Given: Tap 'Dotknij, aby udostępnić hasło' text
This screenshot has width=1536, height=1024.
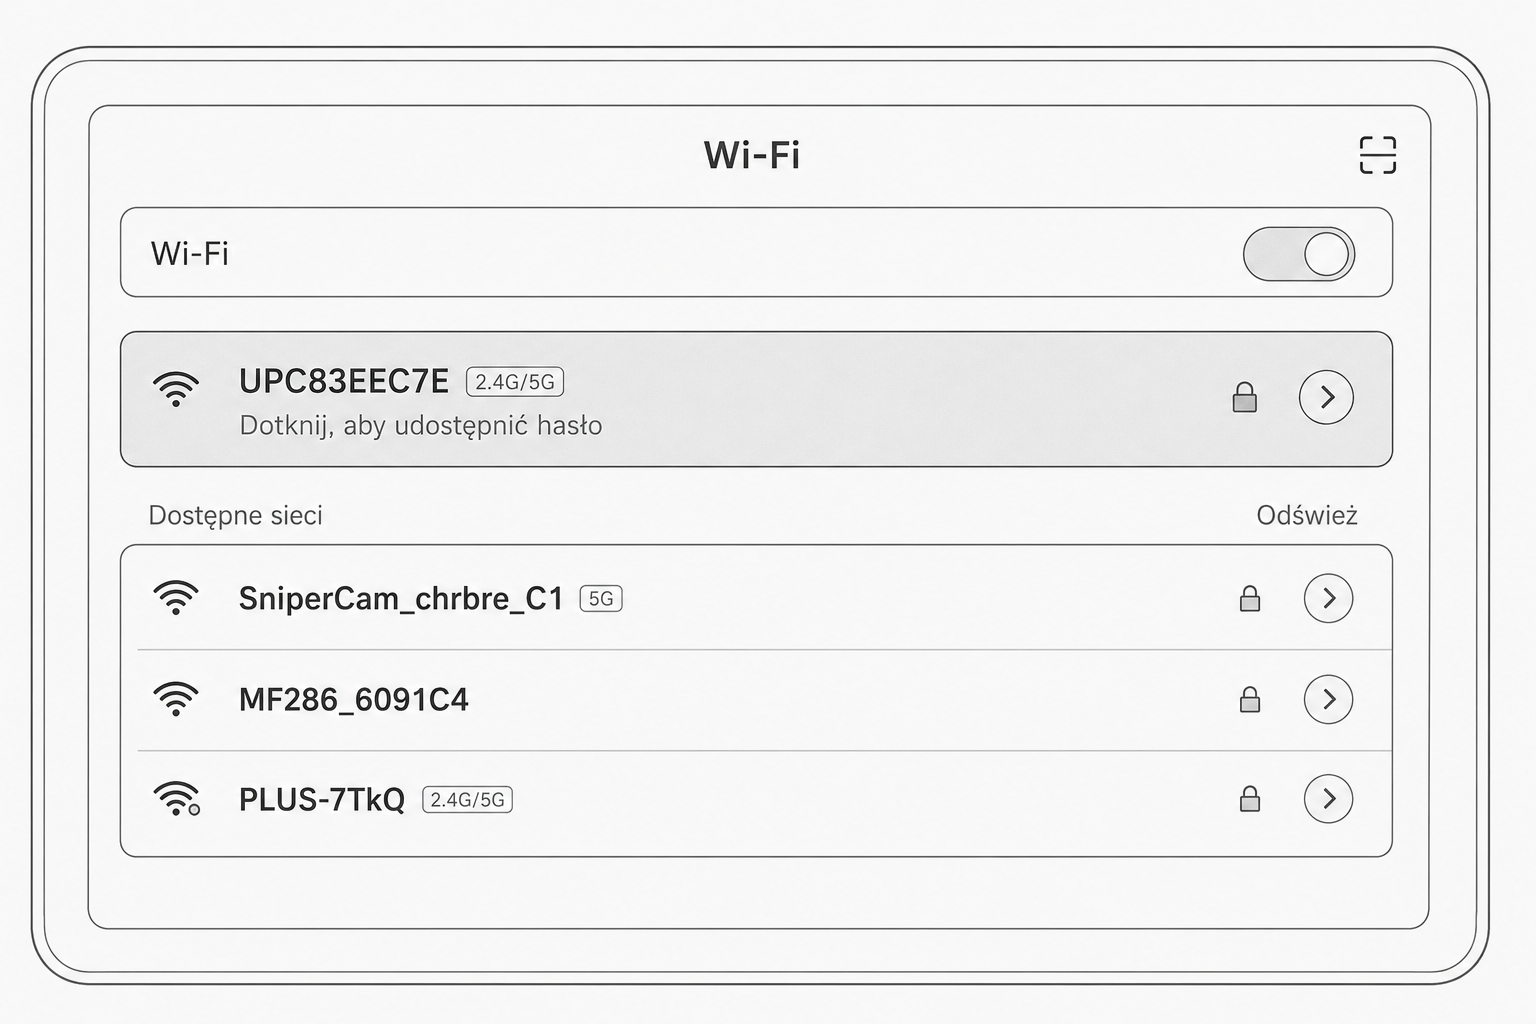Looking at the screenshot, I should (x=421, y=426).
